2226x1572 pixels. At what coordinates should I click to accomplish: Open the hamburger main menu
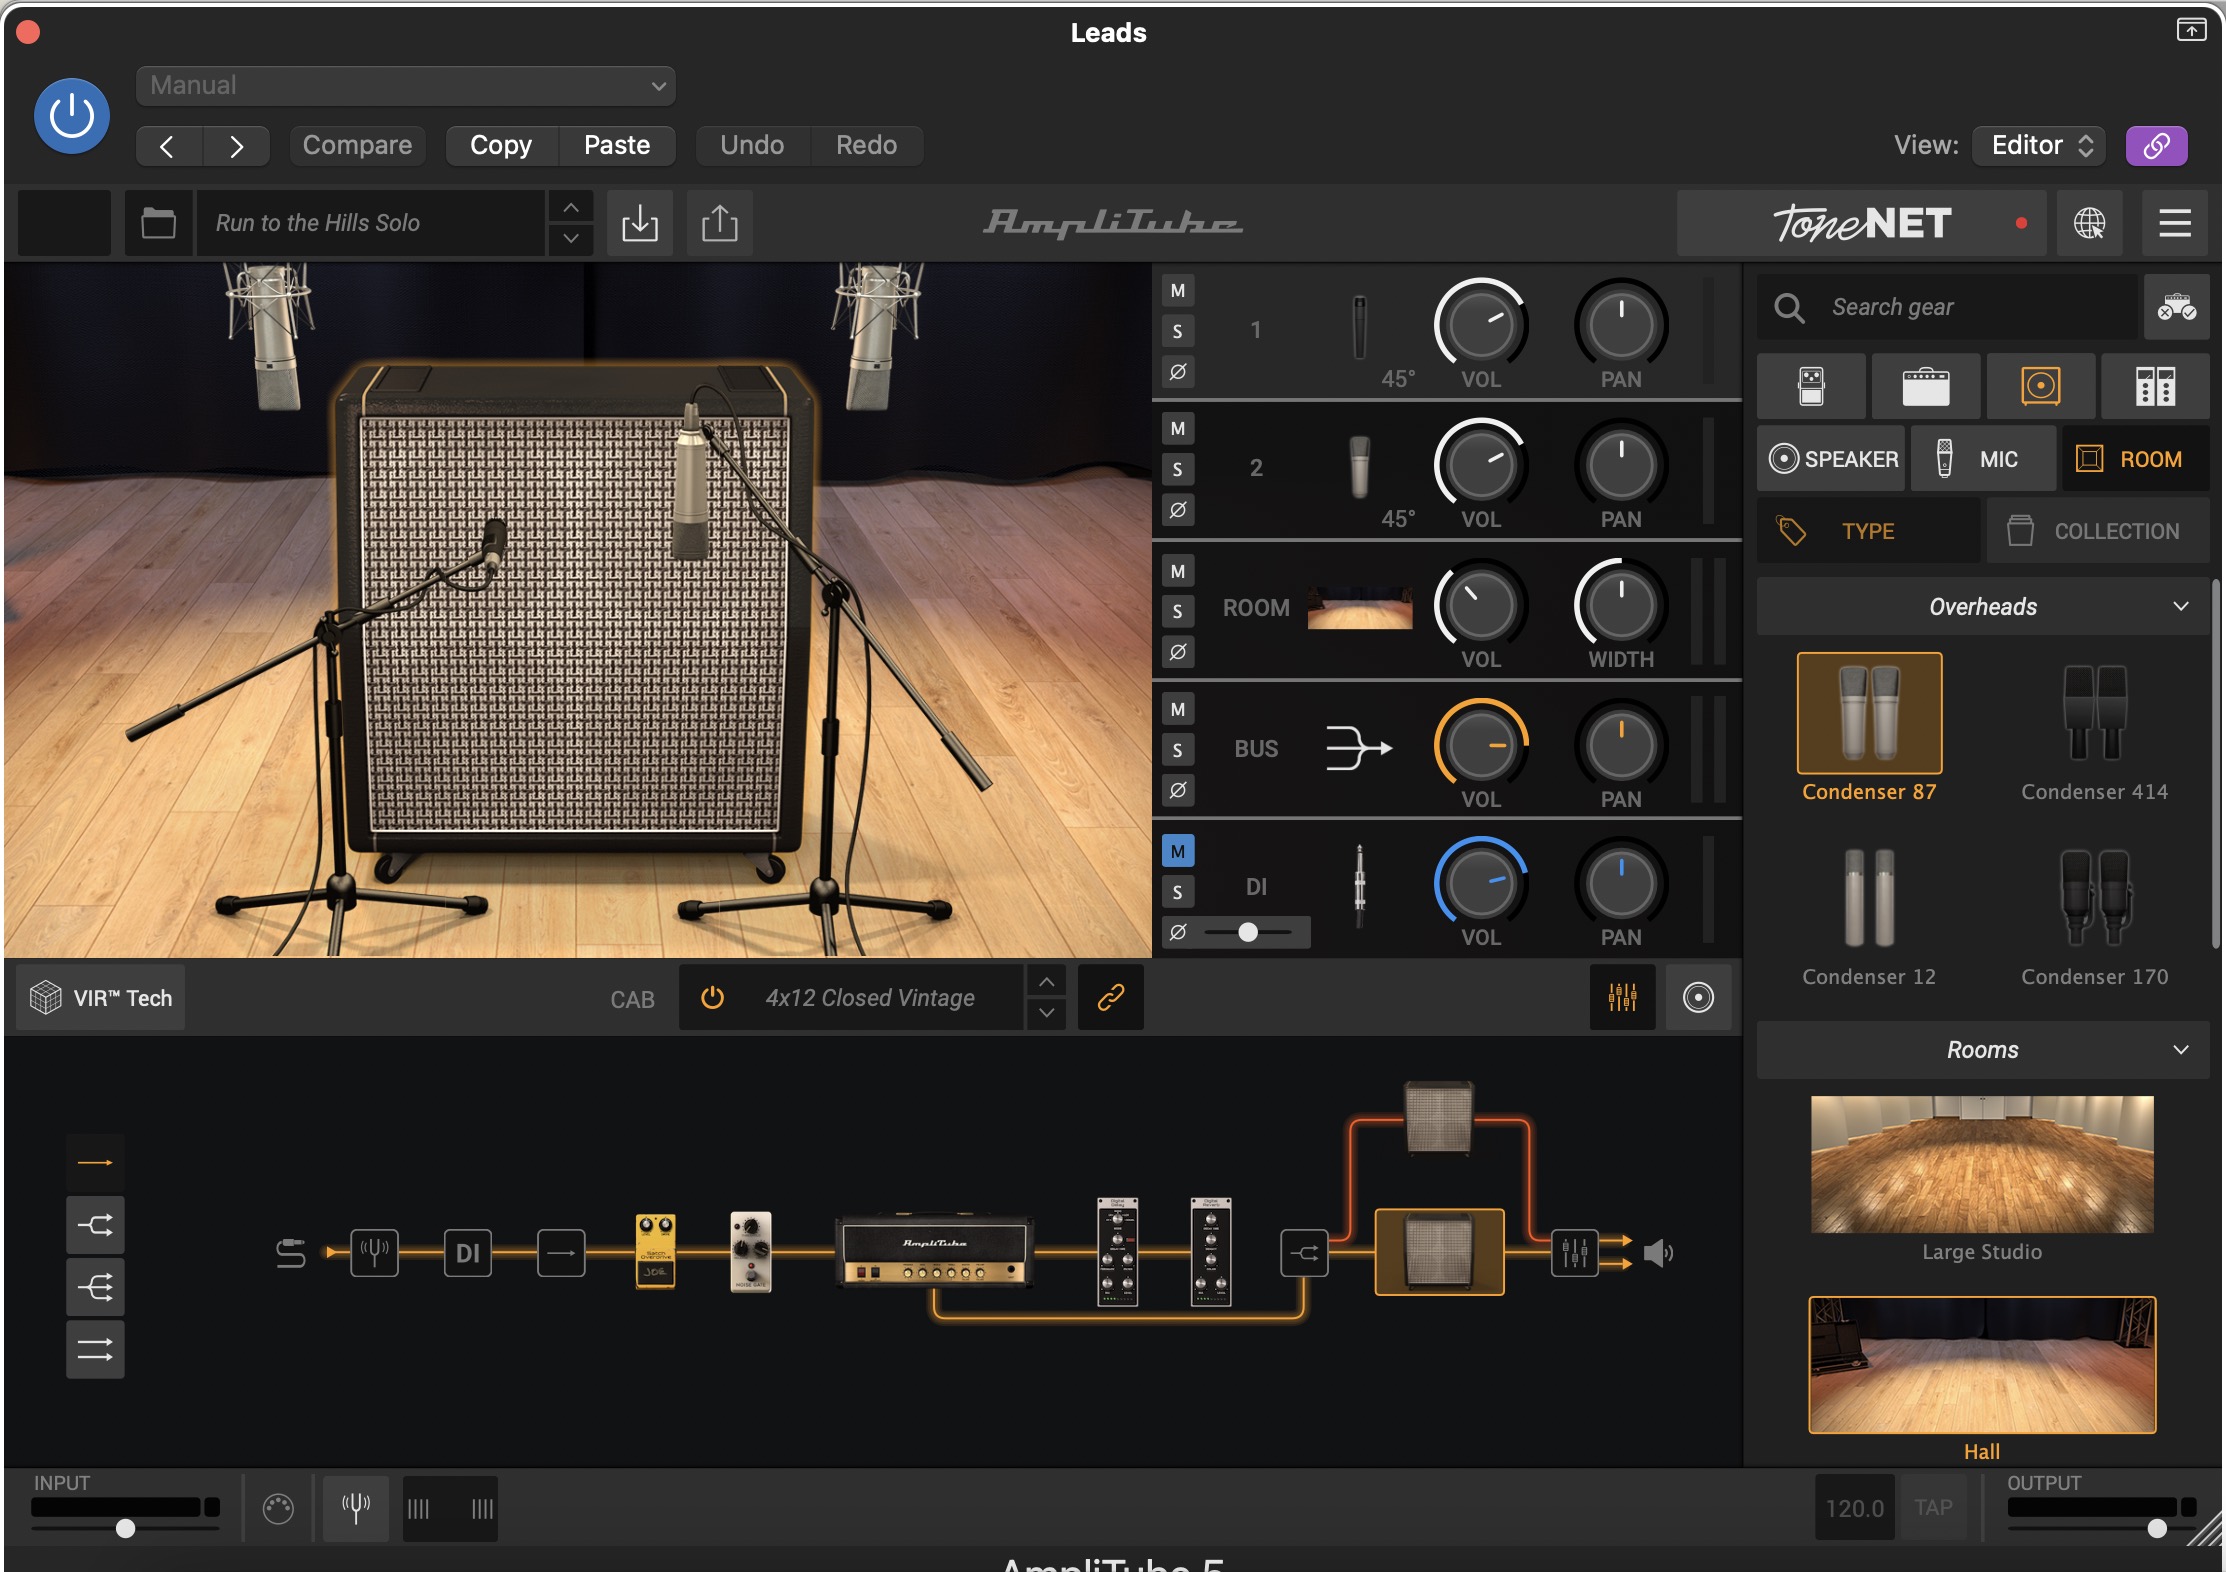pos(2174,222)
